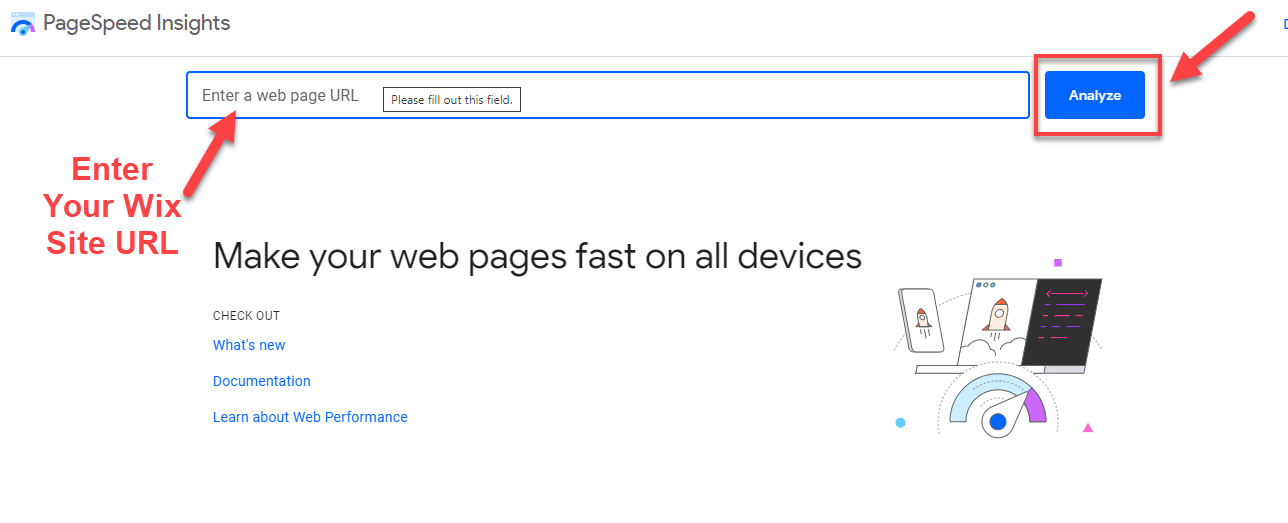Click the CHECK OUT label

click(246, 316)
